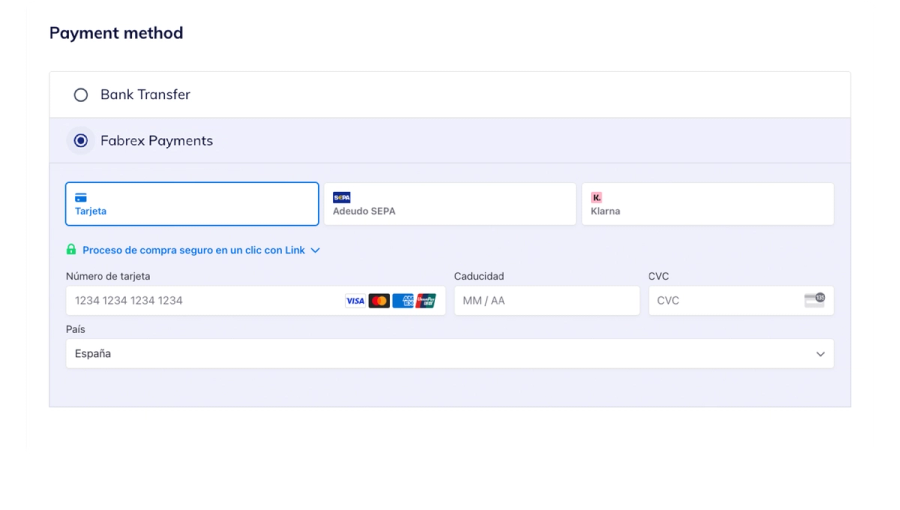Screen dimensions: 900x510
Task: Select the Fabrex Payments radio button
Action: point(81,141)
